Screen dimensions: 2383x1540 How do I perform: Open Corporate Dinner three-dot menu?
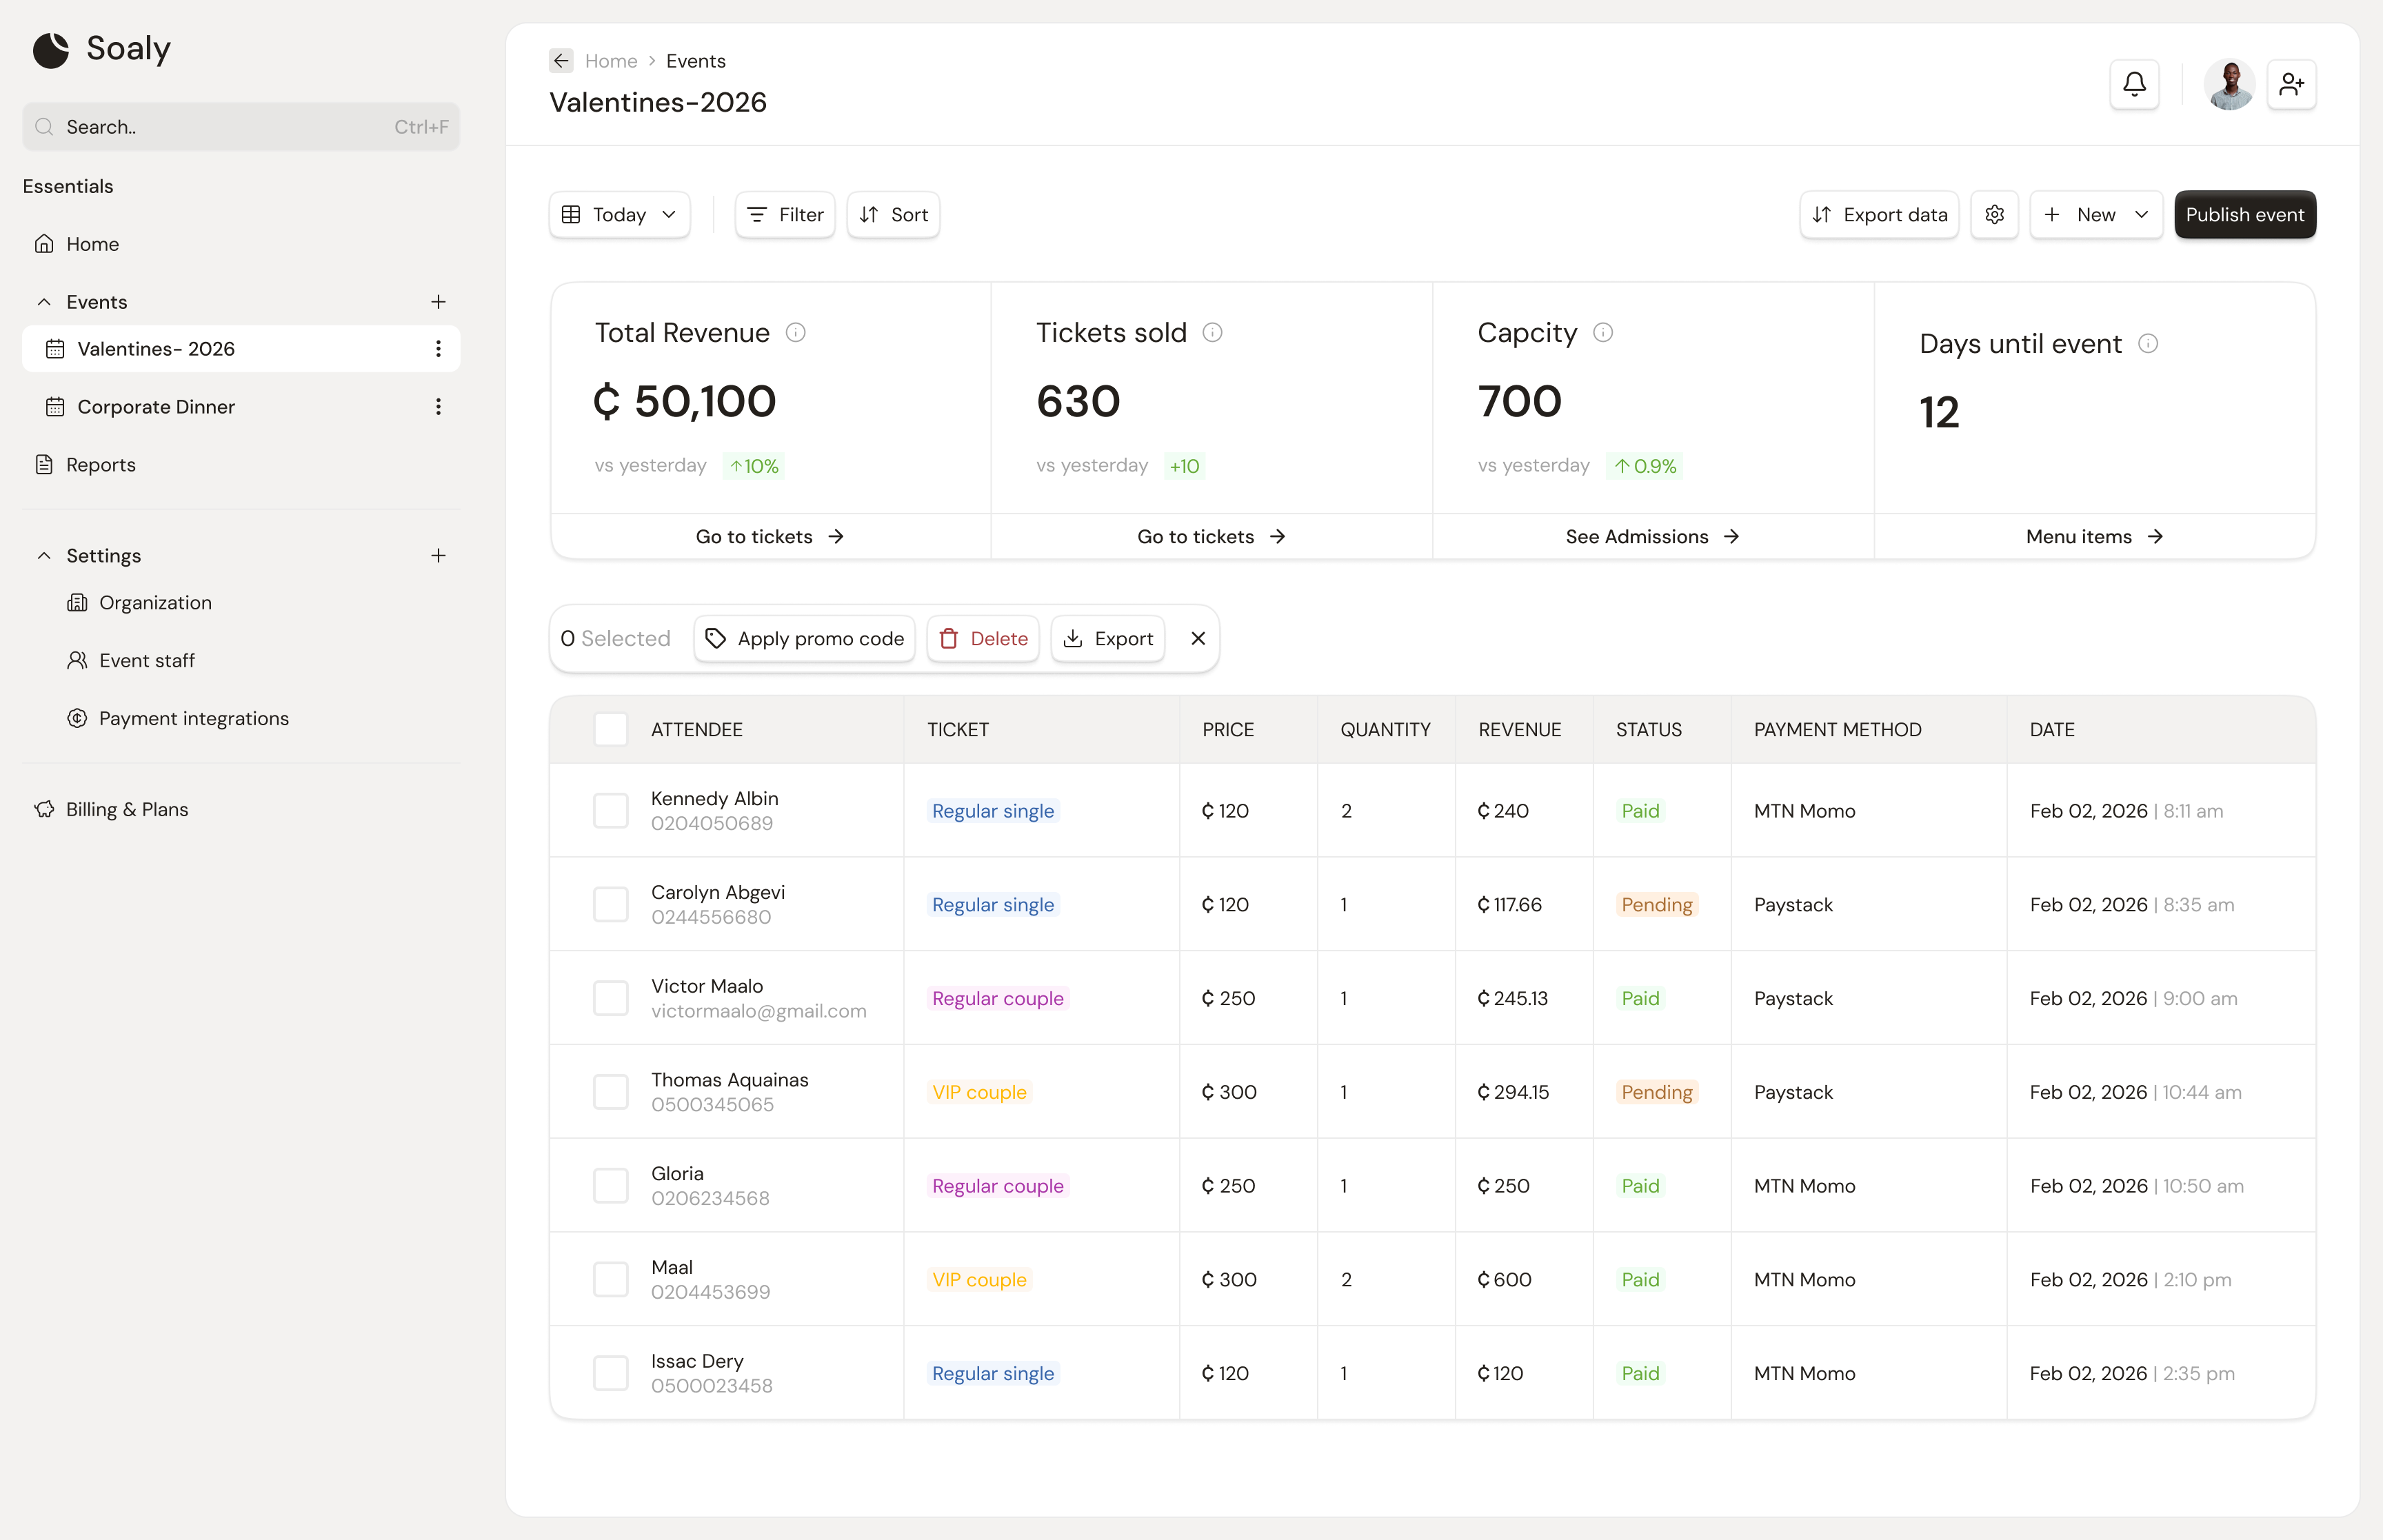[x=438, y=407]
